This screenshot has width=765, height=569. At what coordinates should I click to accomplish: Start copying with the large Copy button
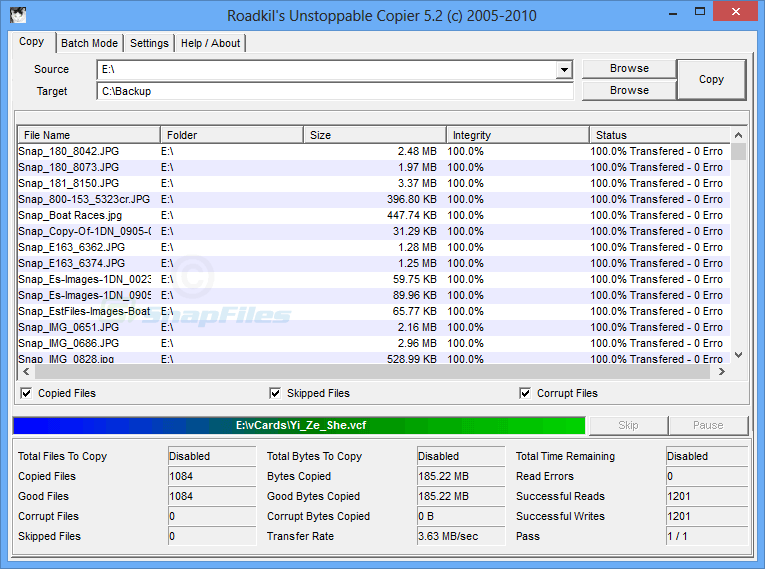click(x=711, y=80)
